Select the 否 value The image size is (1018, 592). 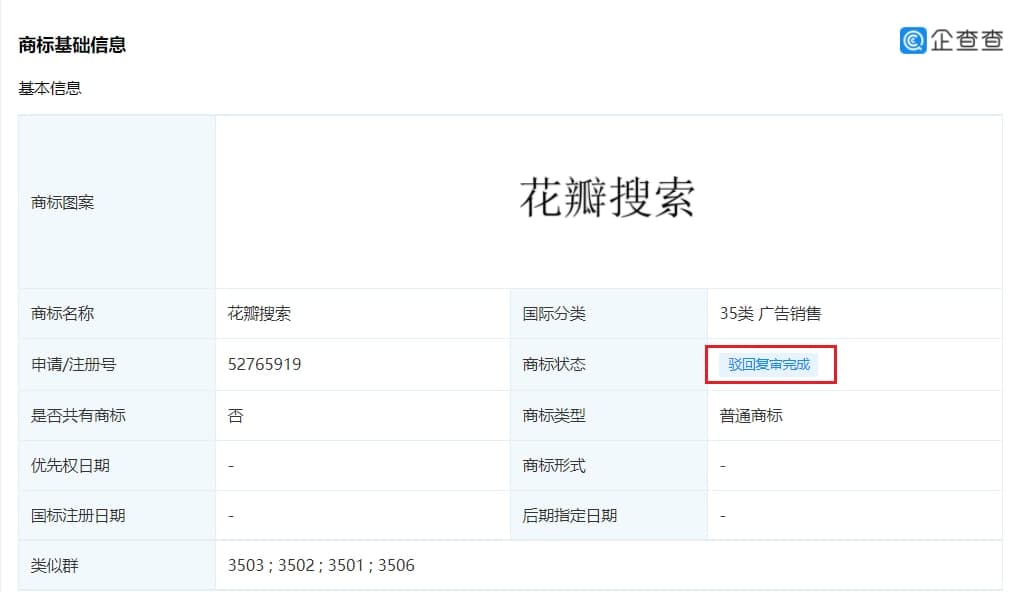coord(235,415)
